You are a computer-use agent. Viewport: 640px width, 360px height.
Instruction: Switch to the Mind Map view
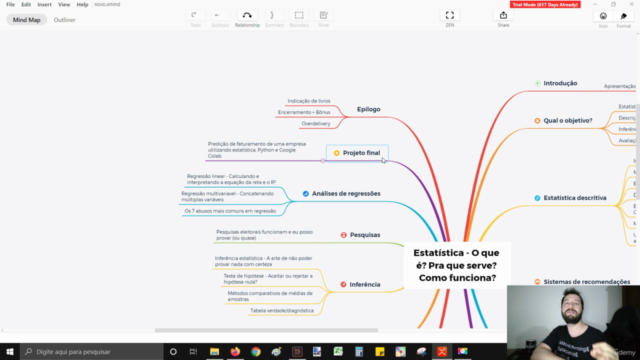[27, 20]
